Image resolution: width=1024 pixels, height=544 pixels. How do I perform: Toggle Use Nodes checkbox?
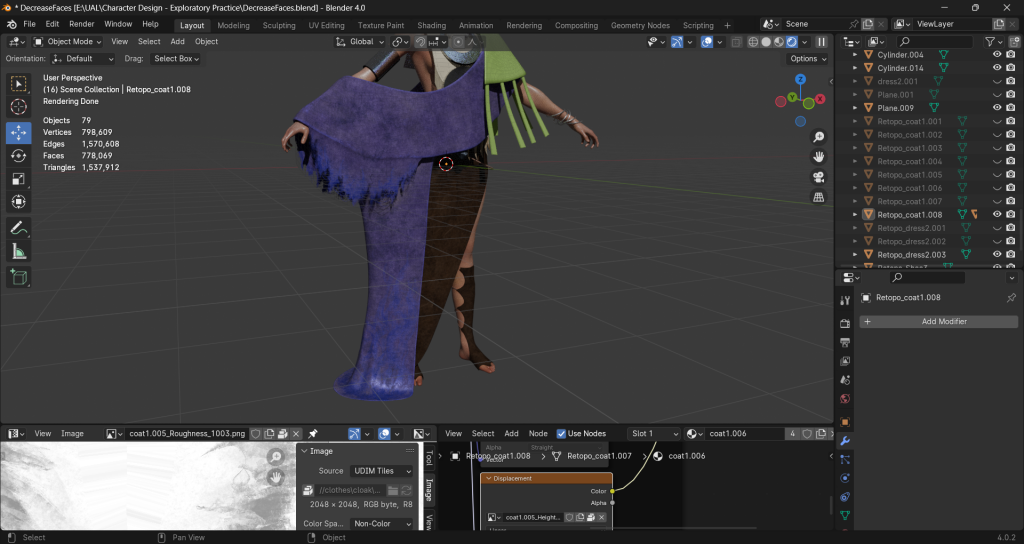pyautogui.click(x=561, y=434)
